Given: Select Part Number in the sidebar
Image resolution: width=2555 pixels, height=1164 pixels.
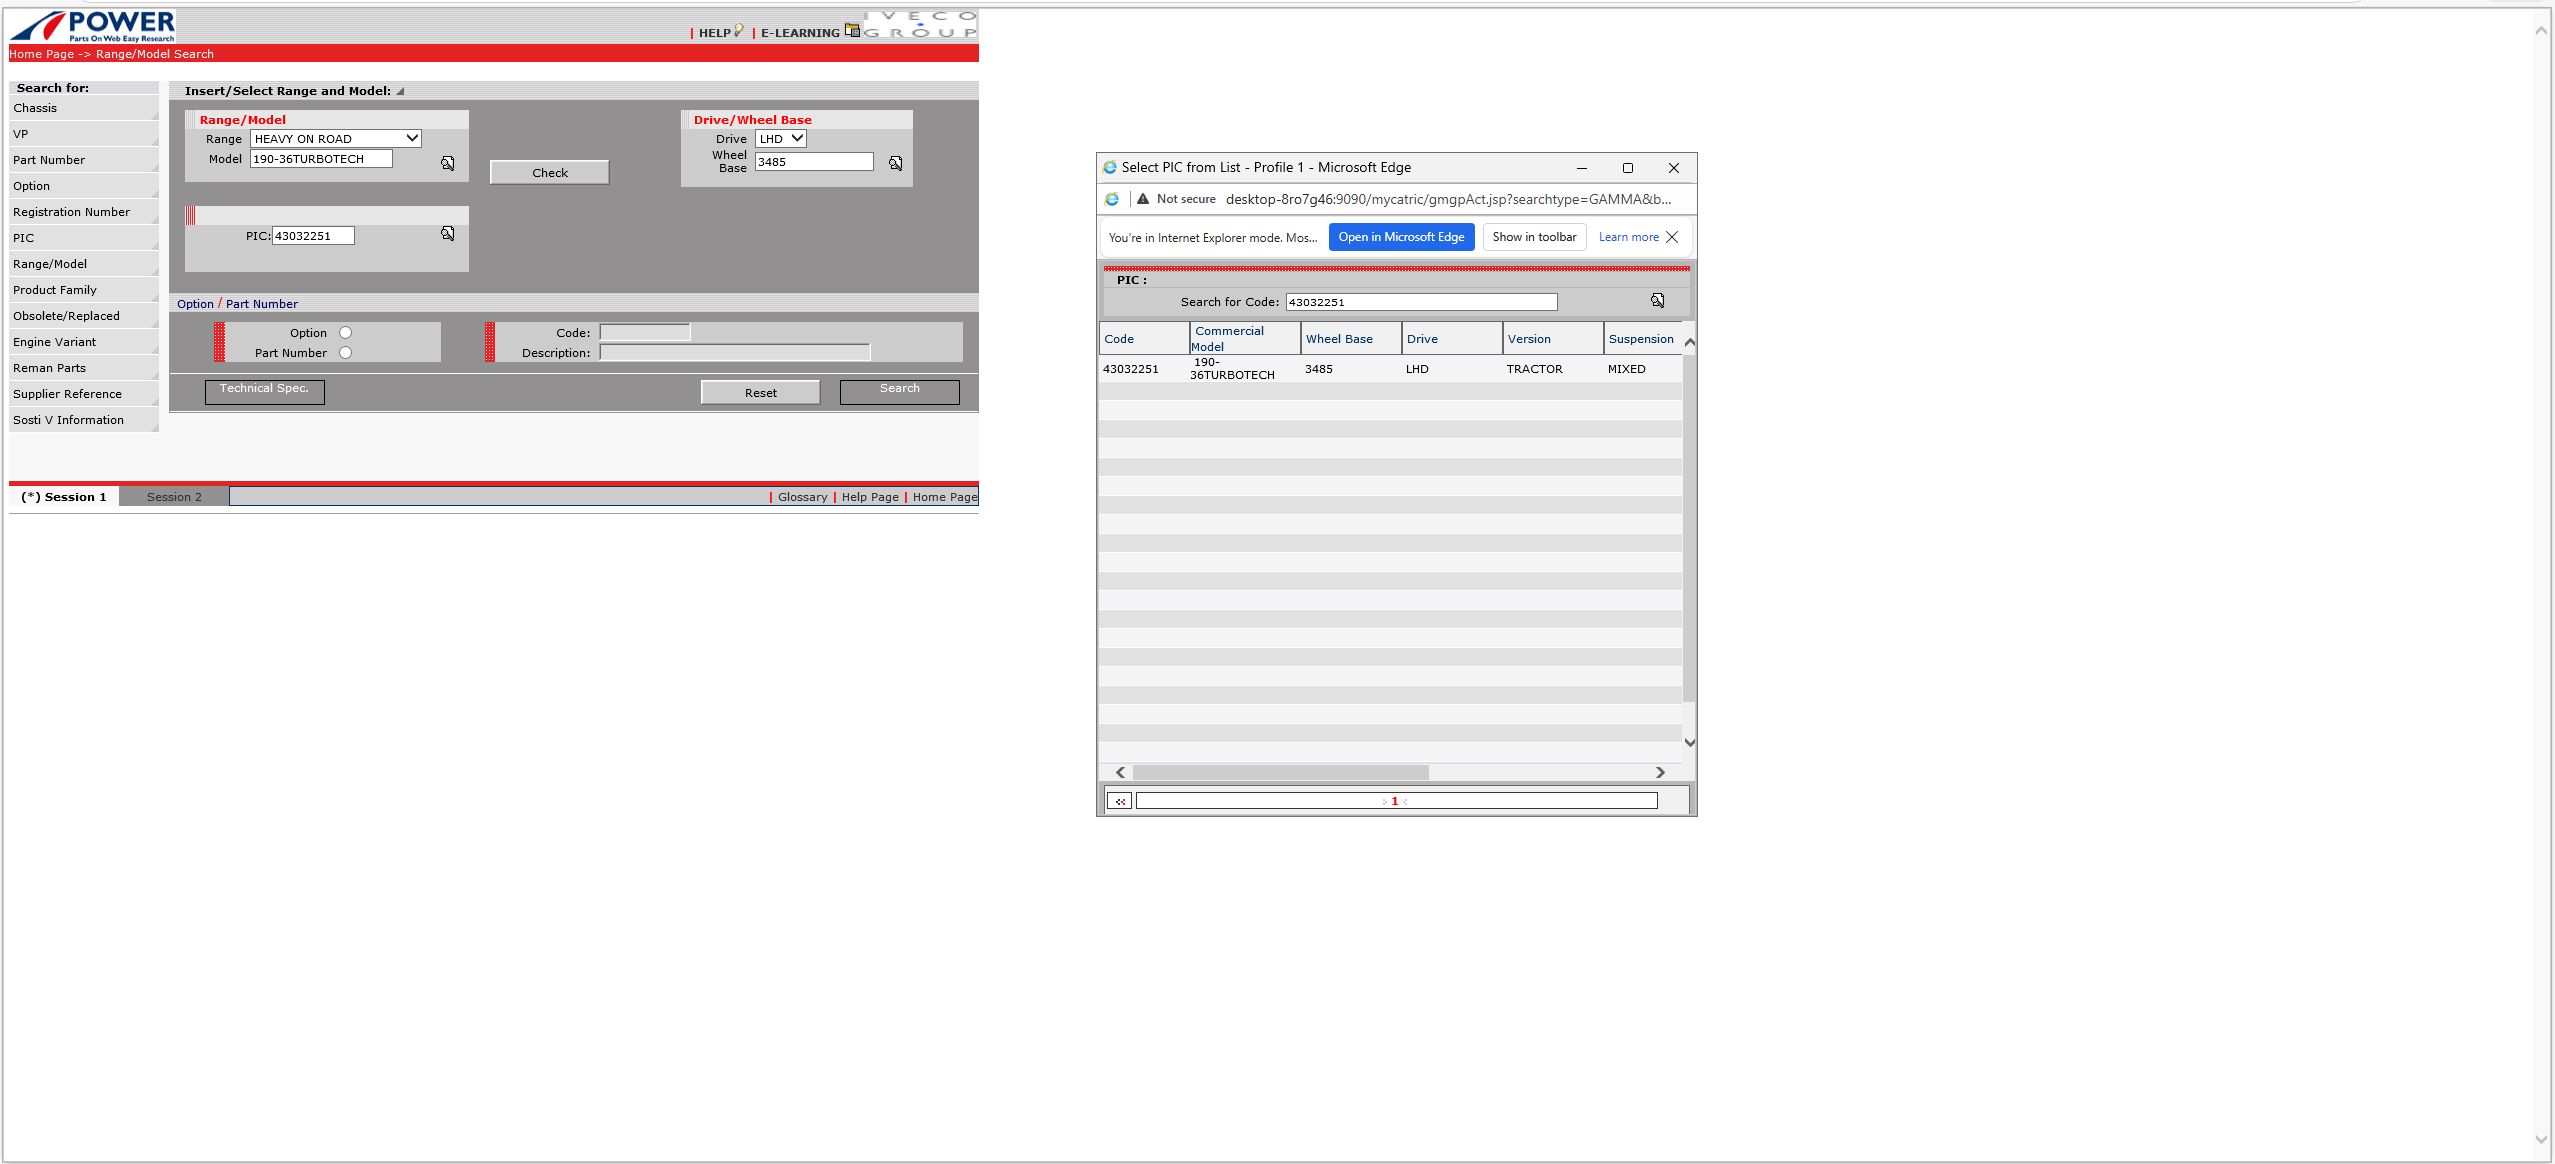Looking at the screenshot, I should pyautogui.click(x=84, y=160).
